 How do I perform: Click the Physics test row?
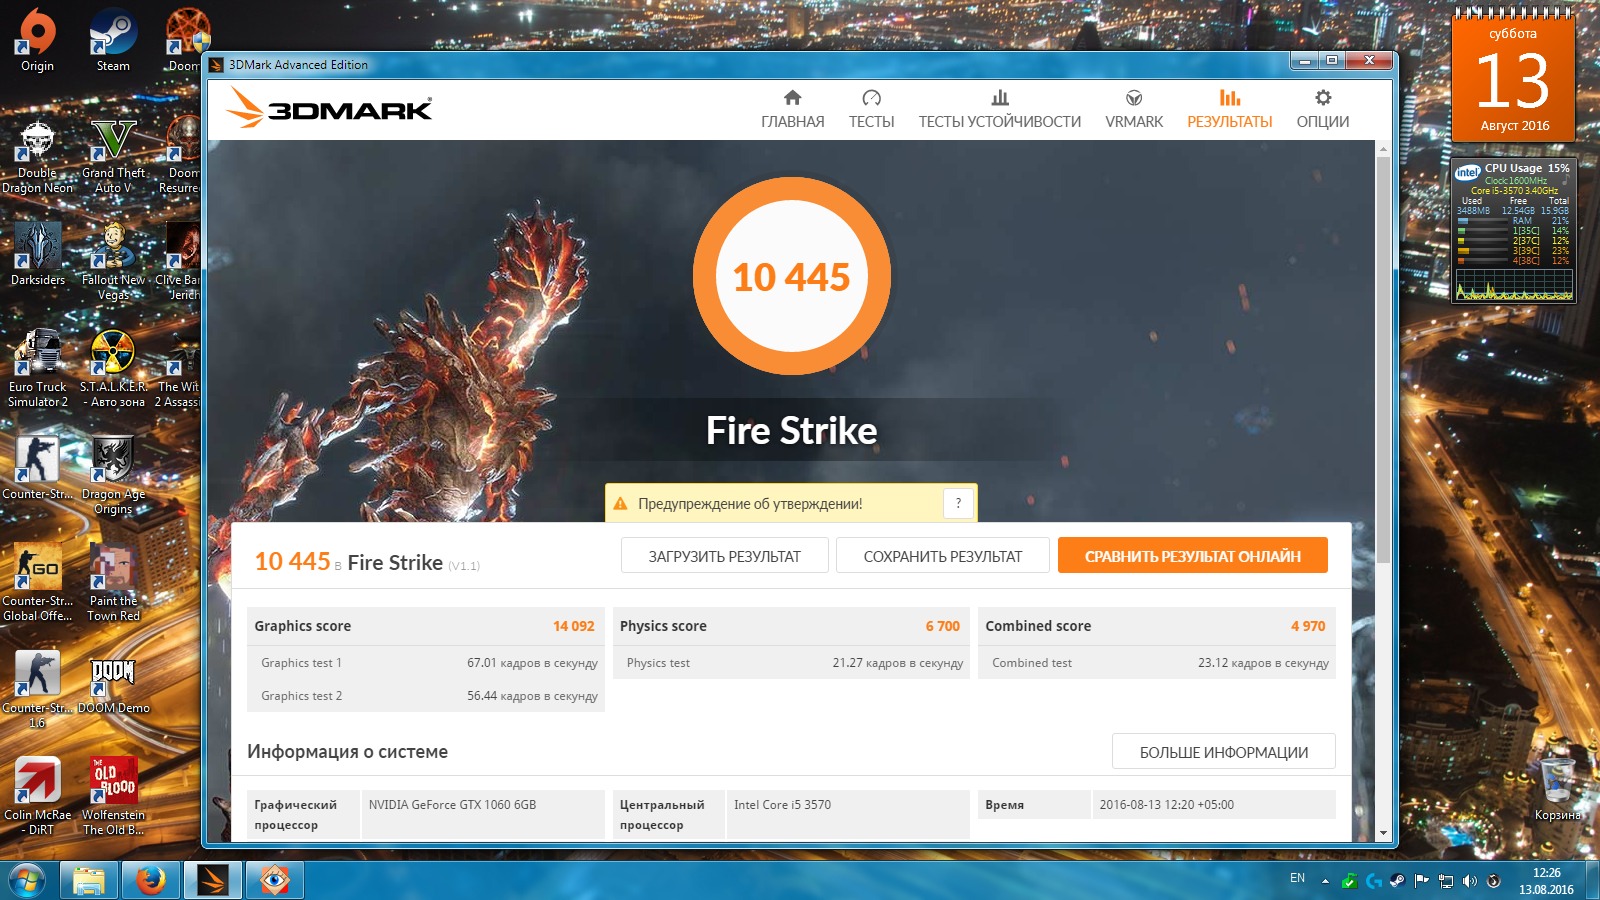click(791, 663)
